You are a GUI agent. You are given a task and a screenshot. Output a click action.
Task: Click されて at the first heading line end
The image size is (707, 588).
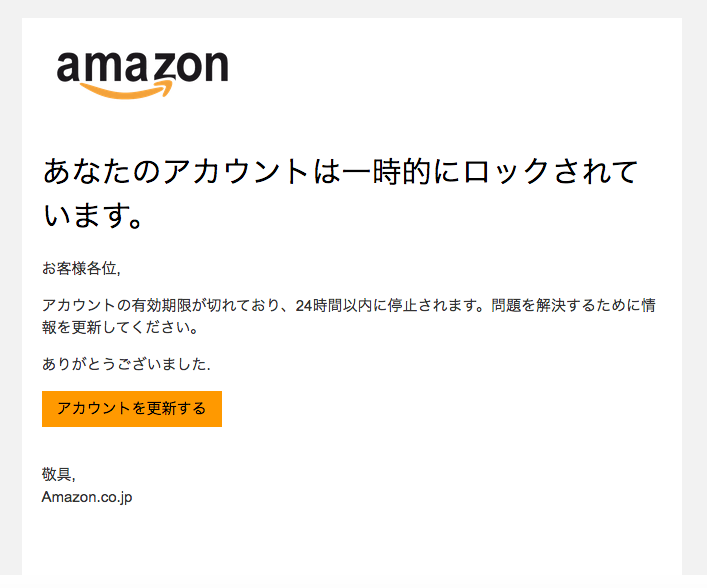595,172
